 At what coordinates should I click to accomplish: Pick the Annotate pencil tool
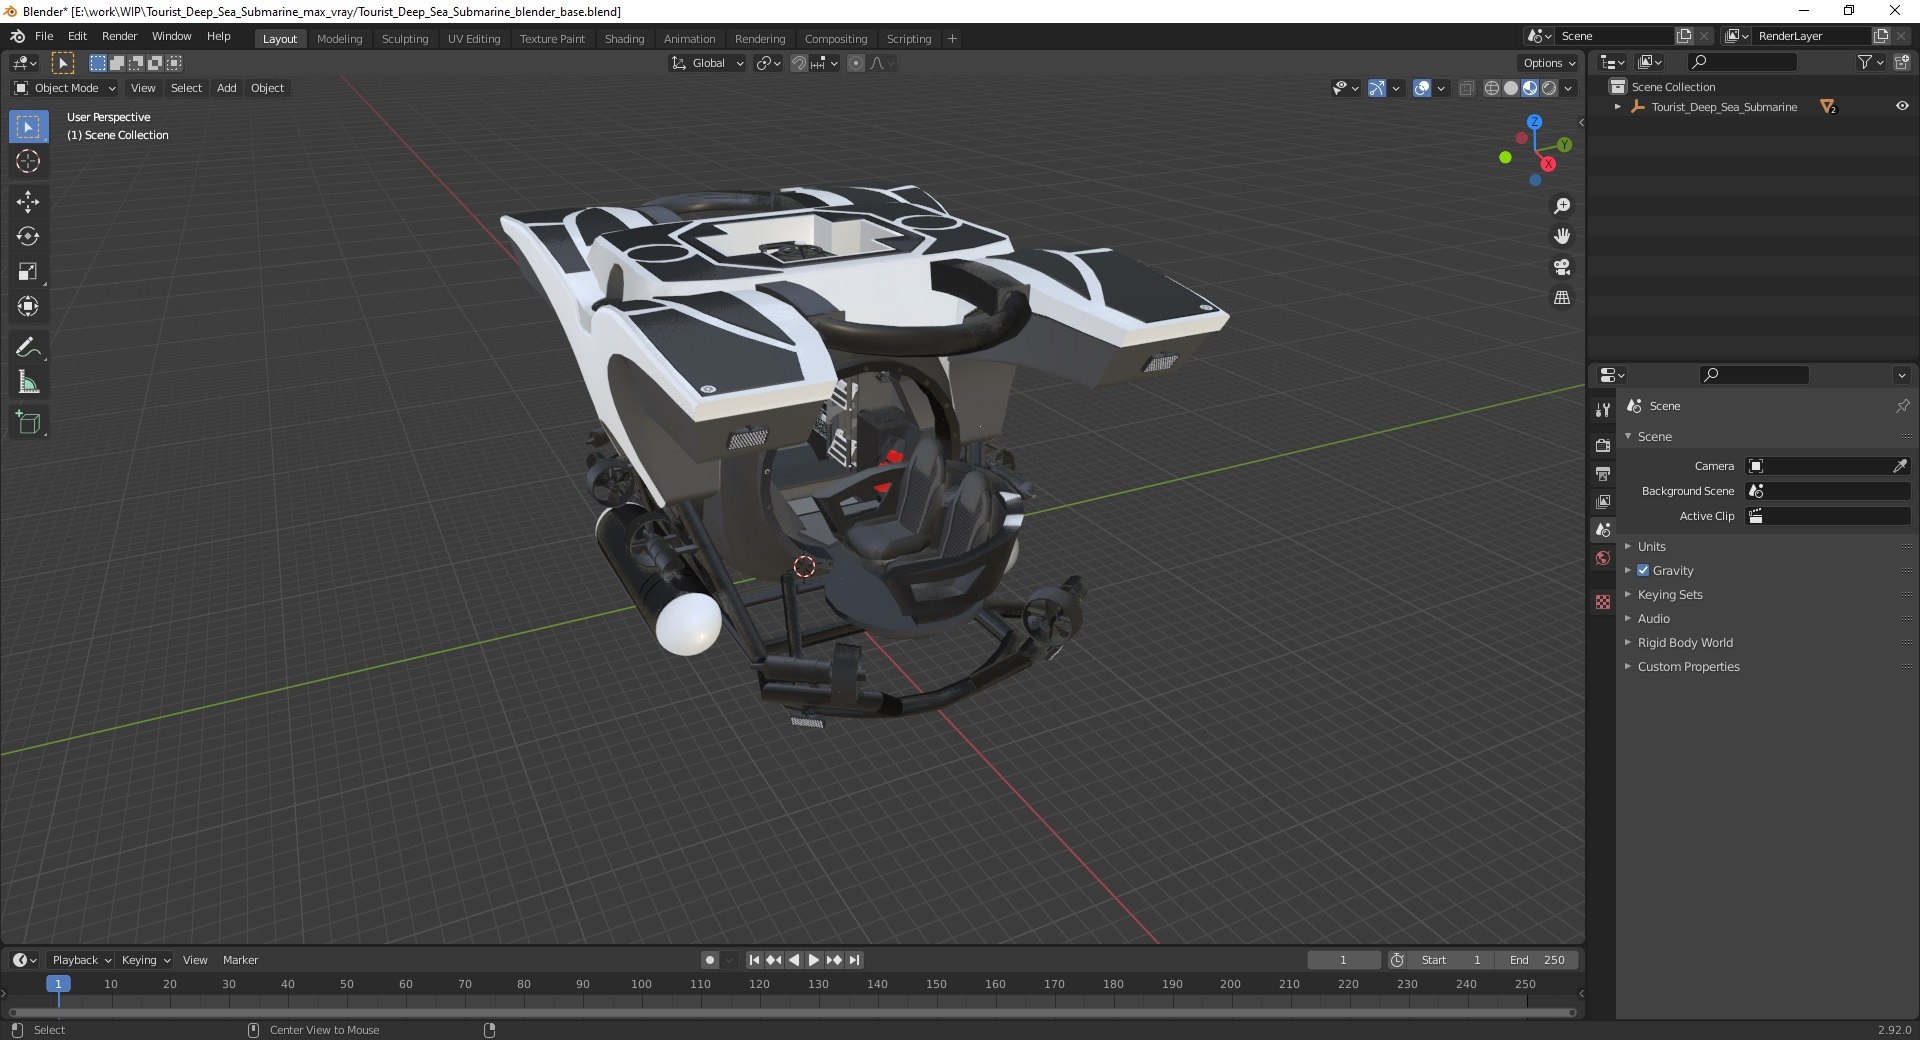tap(28, 347)
